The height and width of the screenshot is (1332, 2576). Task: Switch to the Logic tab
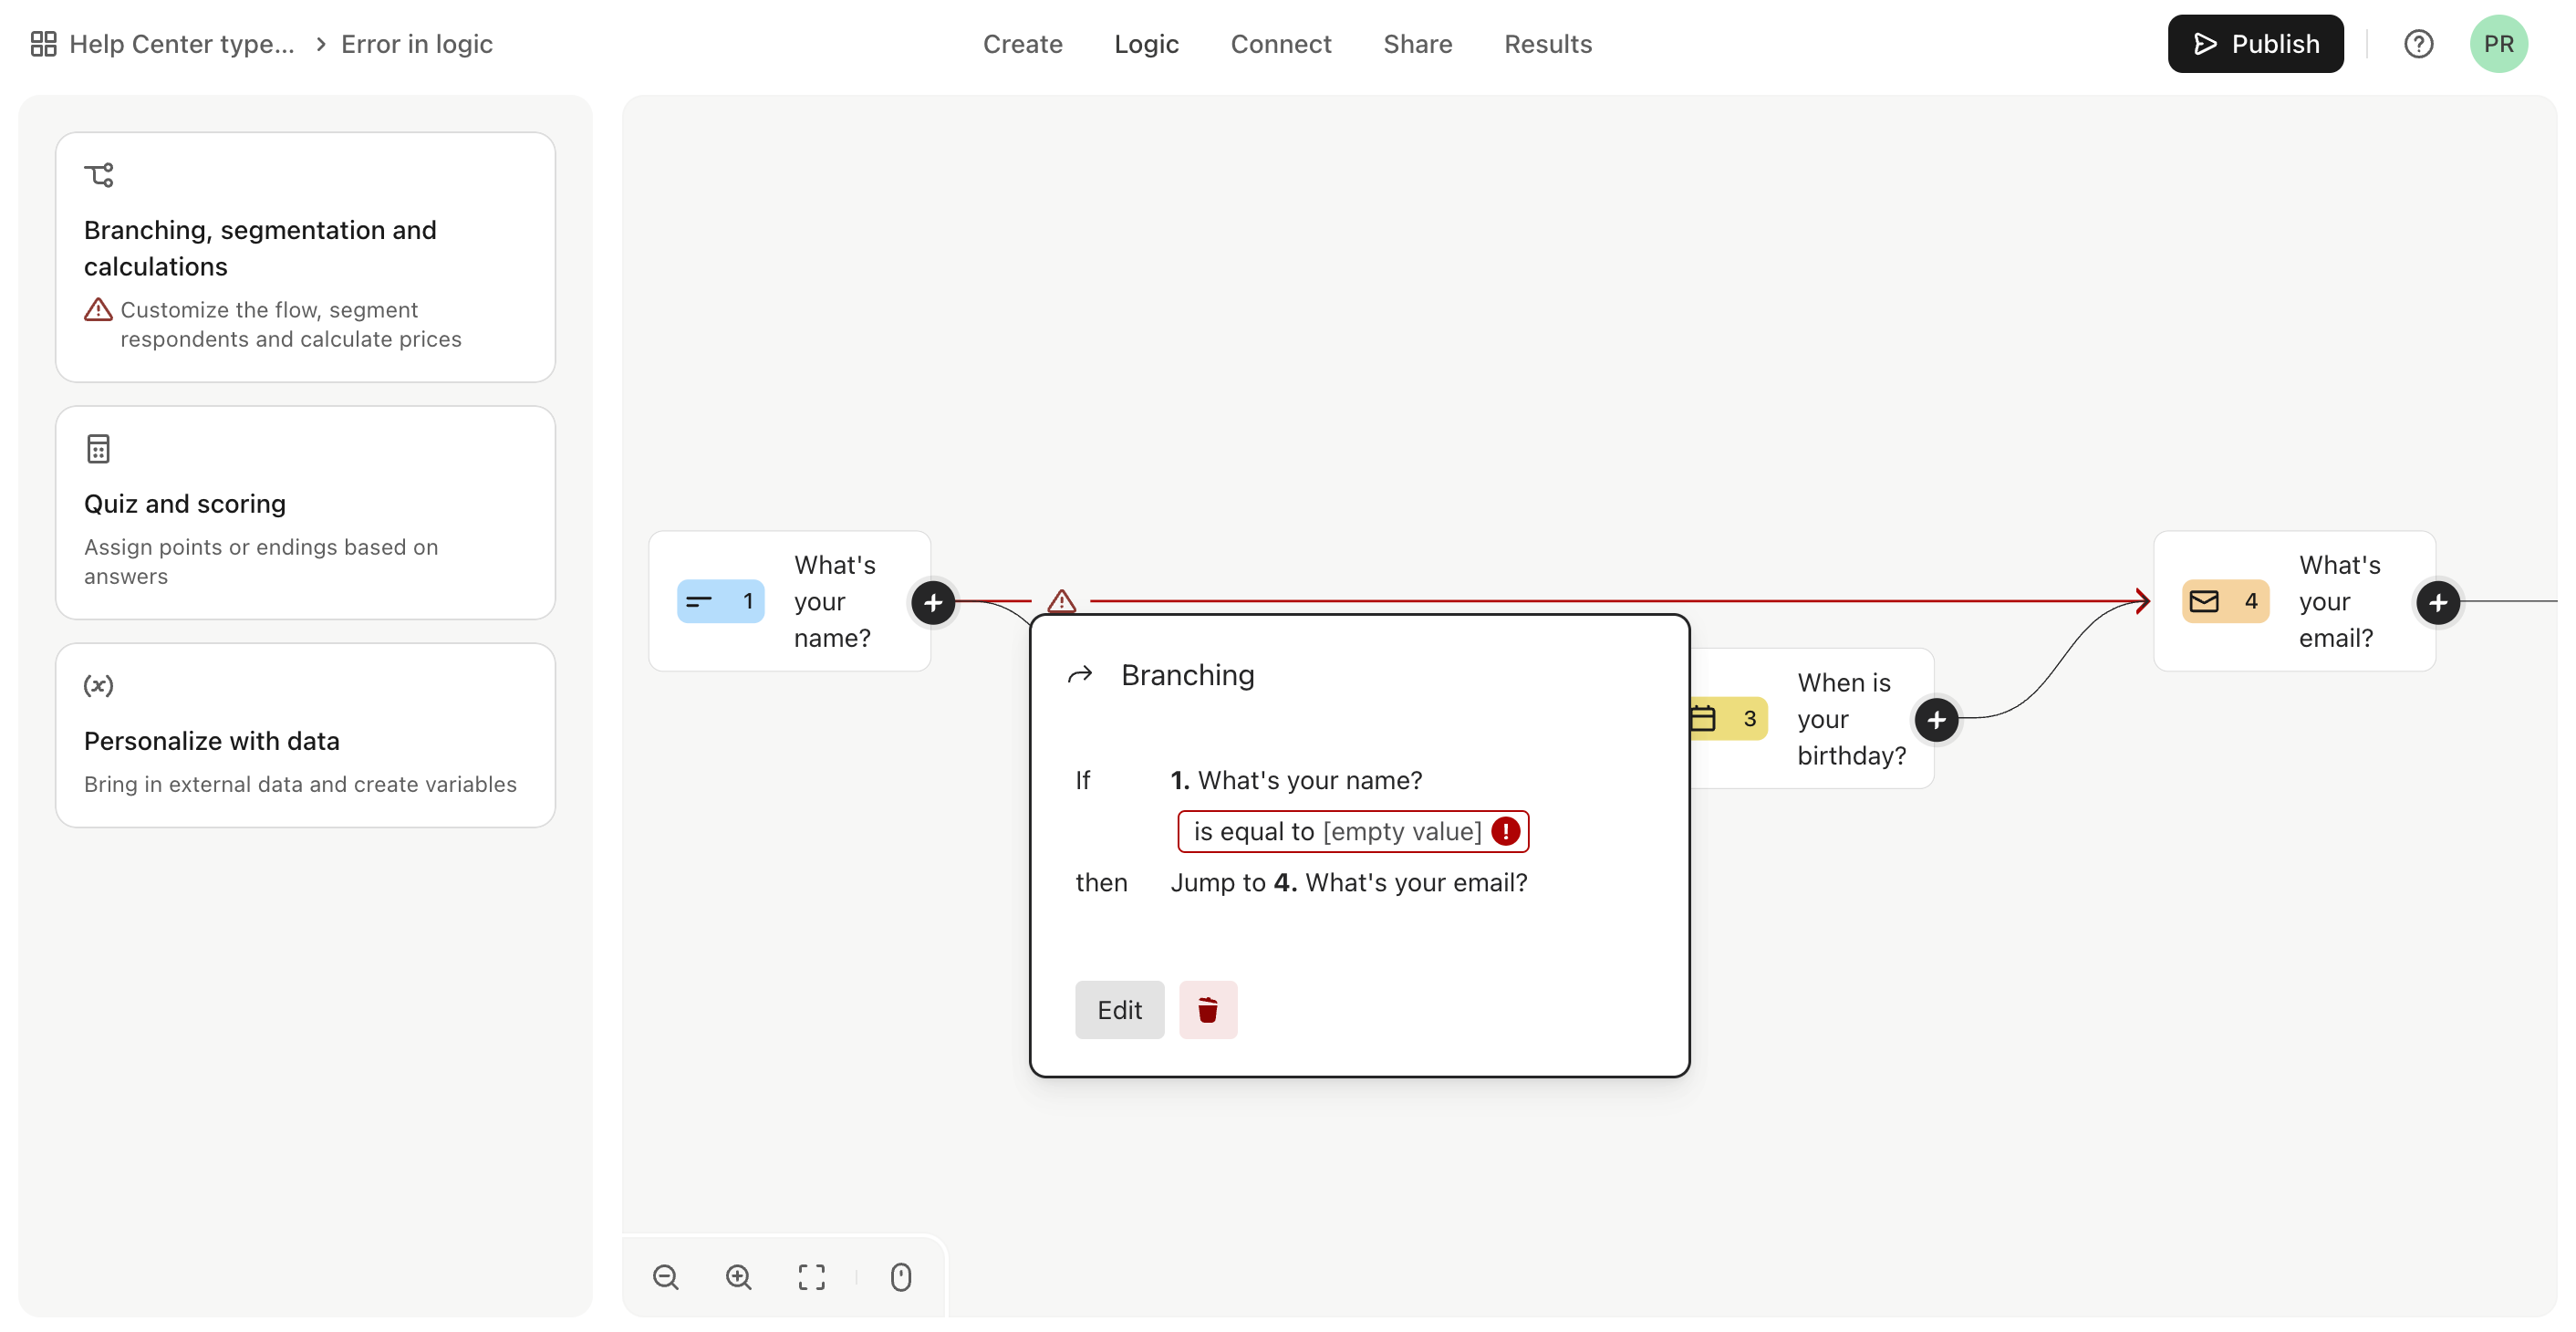coord(1146,44)
